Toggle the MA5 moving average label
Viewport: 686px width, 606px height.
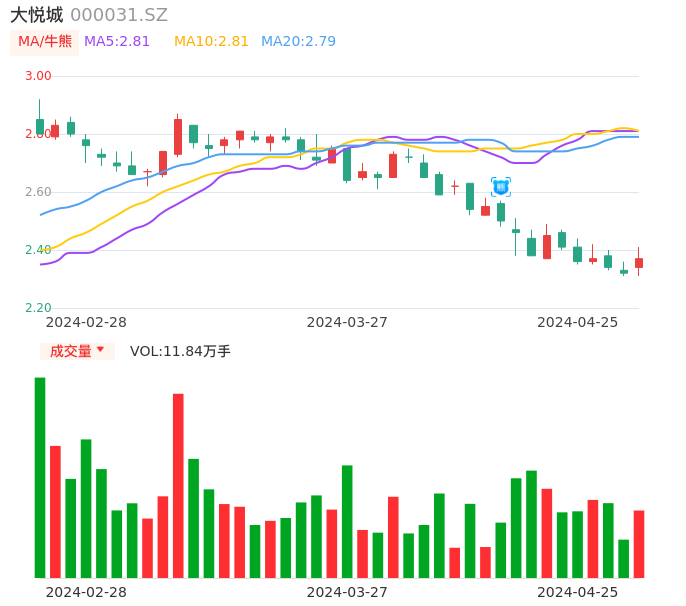coord(117,42)
